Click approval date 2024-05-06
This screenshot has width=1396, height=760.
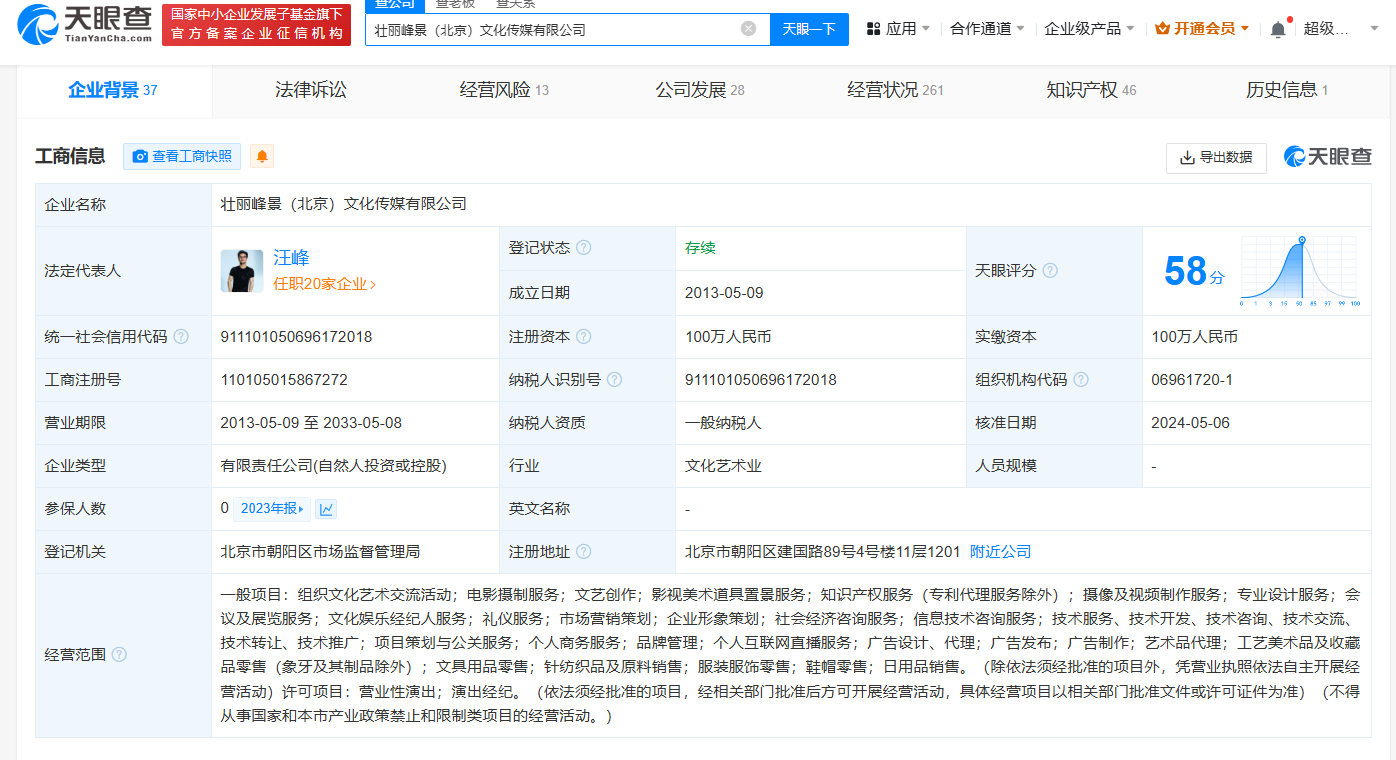tap(1190, 423)
